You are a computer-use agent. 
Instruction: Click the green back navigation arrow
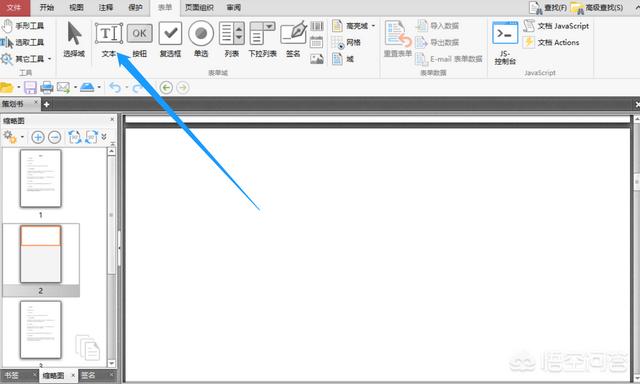[166, 87]
